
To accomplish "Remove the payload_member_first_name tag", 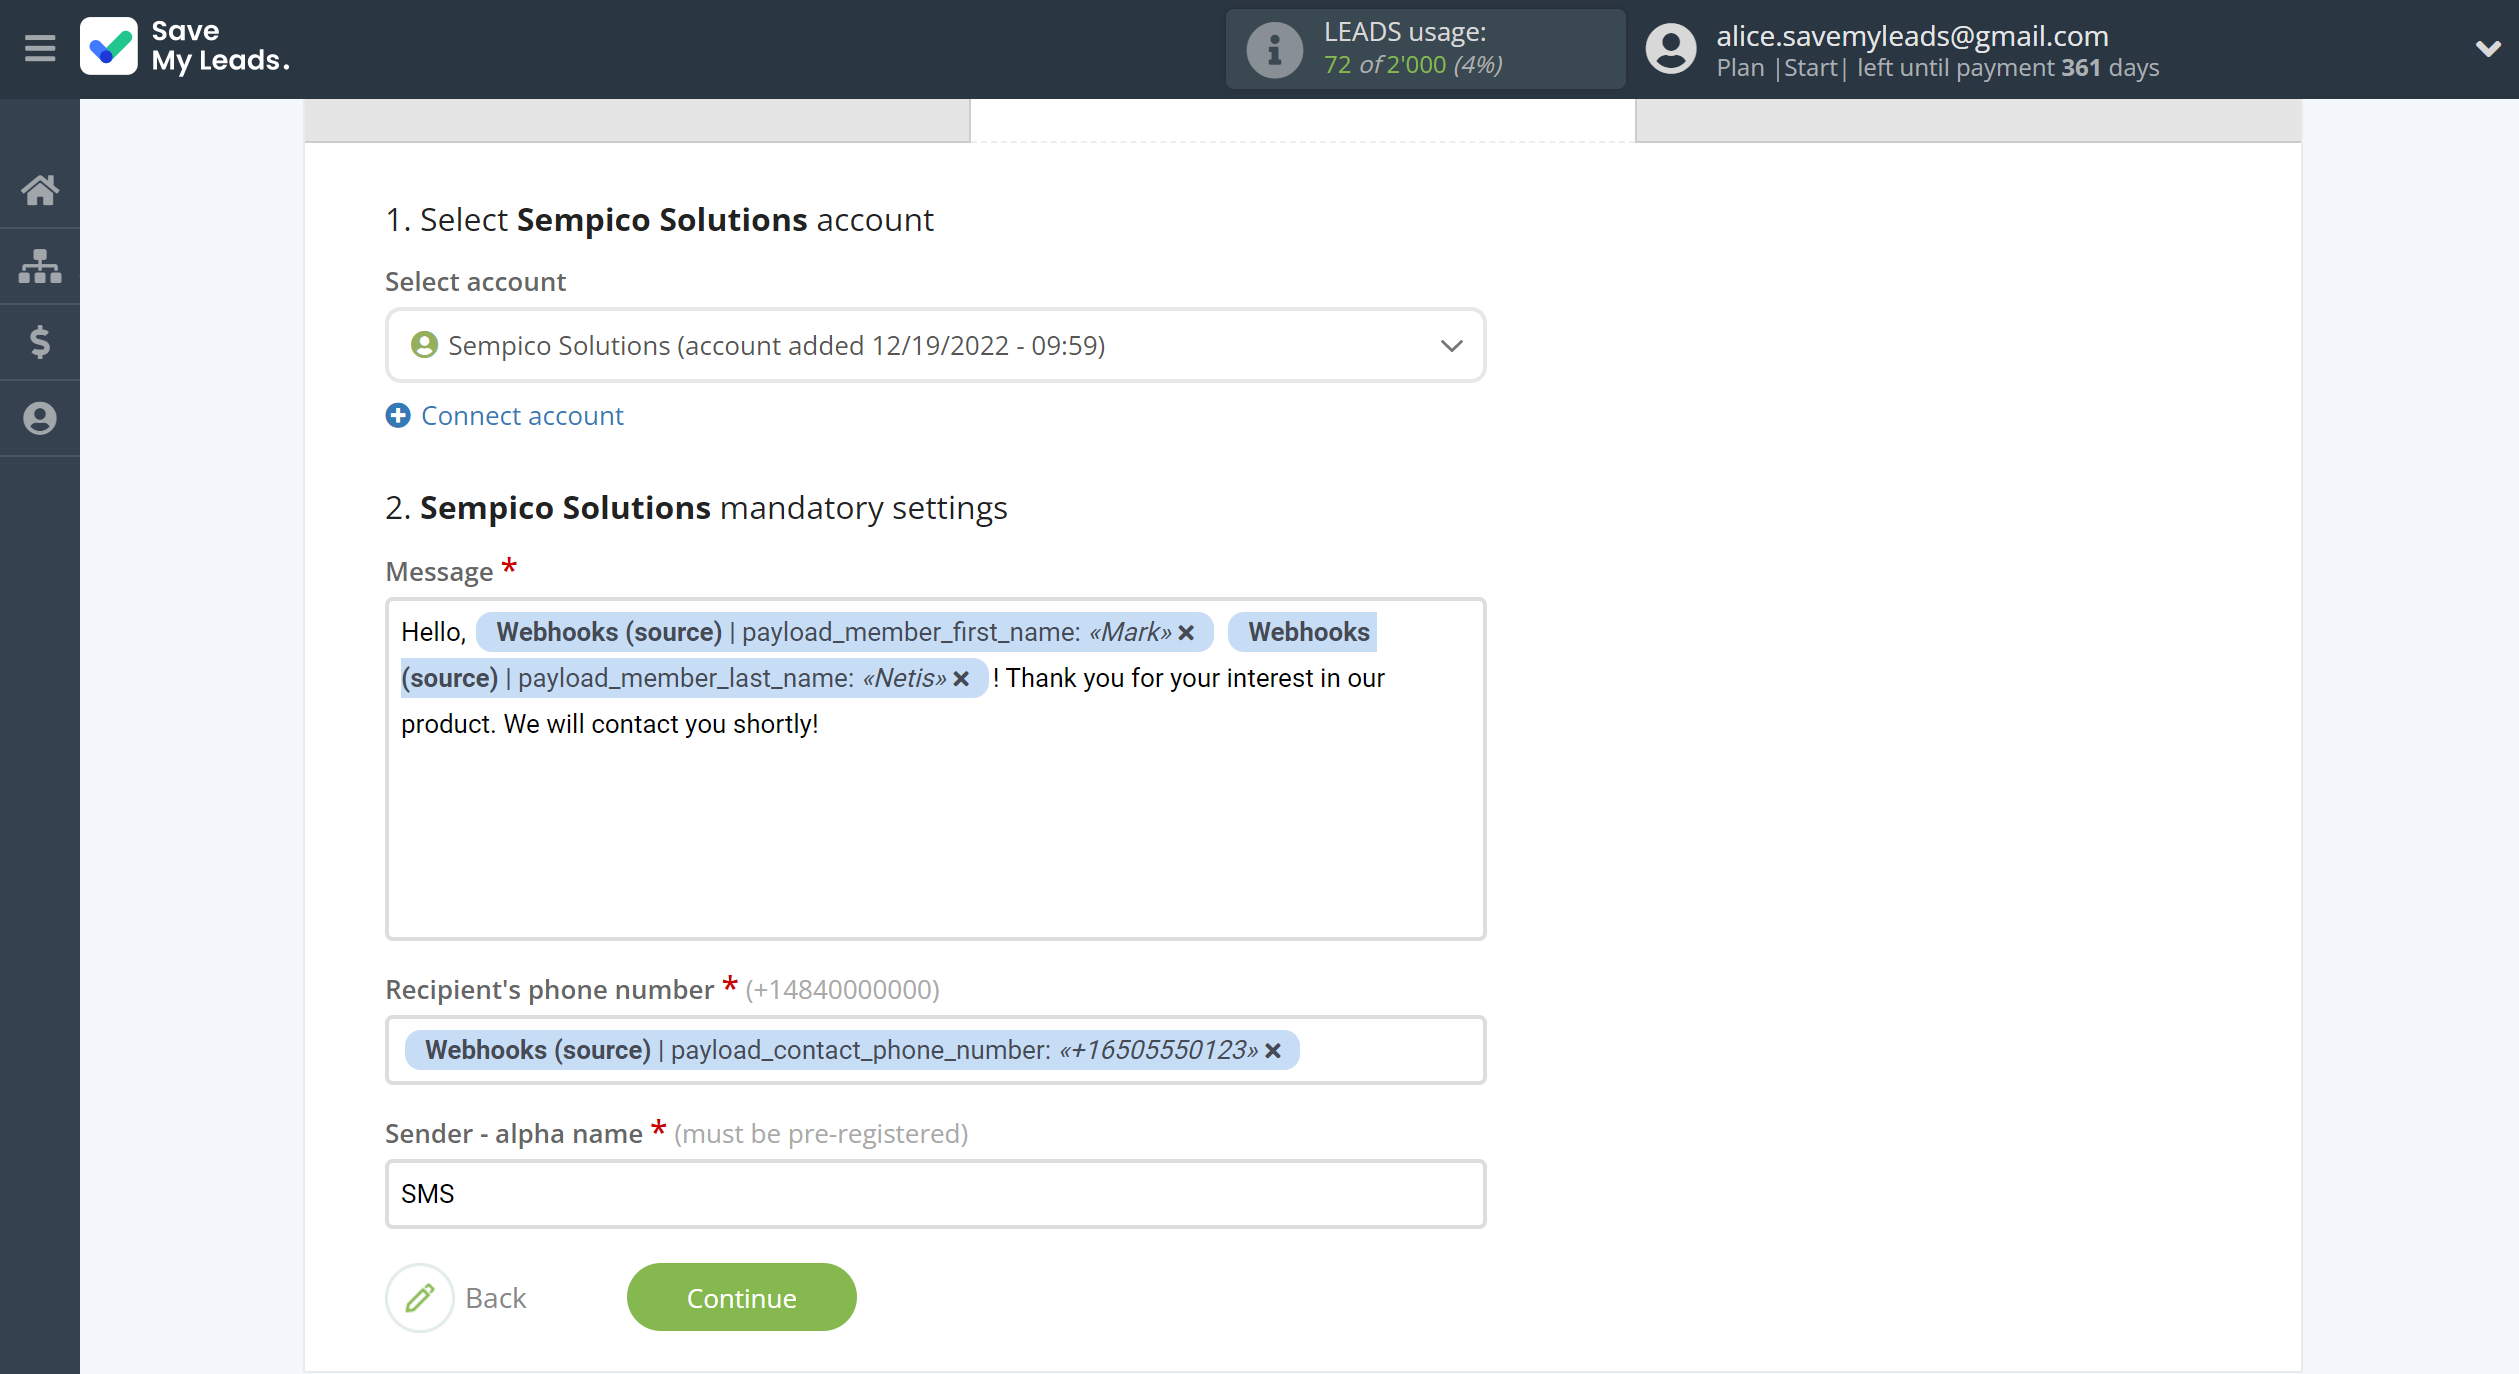I will [1186, 632].
